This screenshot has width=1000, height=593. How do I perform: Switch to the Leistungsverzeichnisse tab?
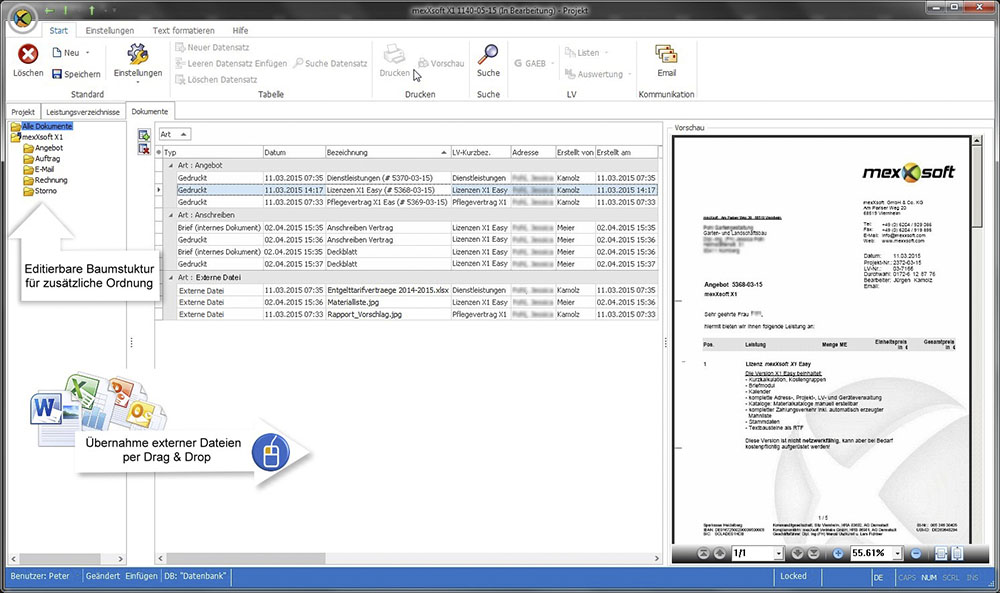(x=84, y=112)
